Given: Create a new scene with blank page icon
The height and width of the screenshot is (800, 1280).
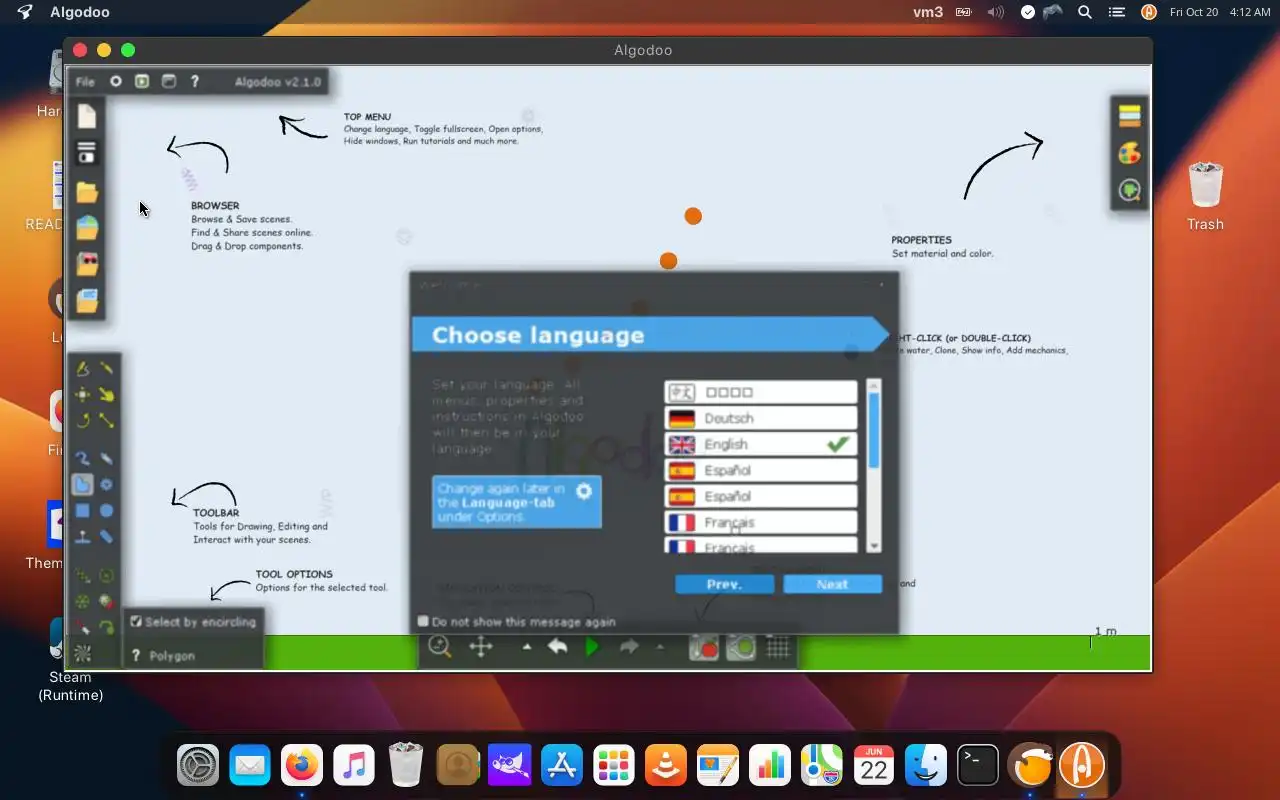Looking at the screenshot, I should (x=87, y=116).
